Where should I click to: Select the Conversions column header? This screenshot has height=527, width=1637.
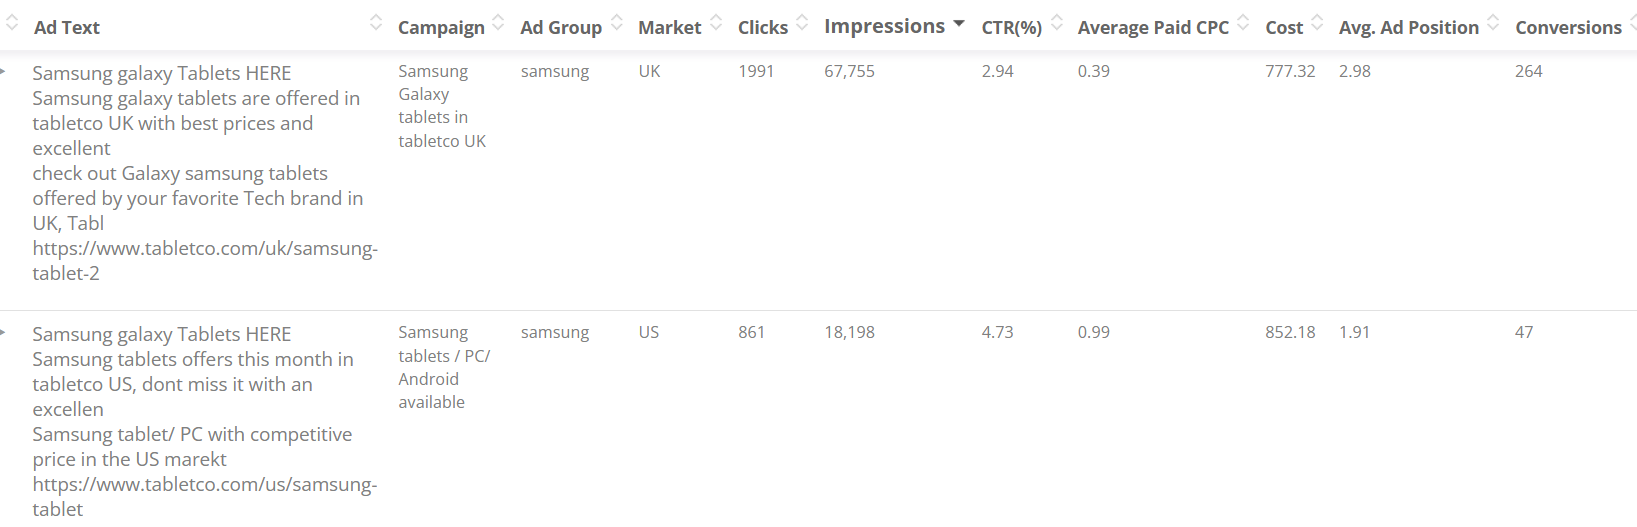(x=1567, y=28)
